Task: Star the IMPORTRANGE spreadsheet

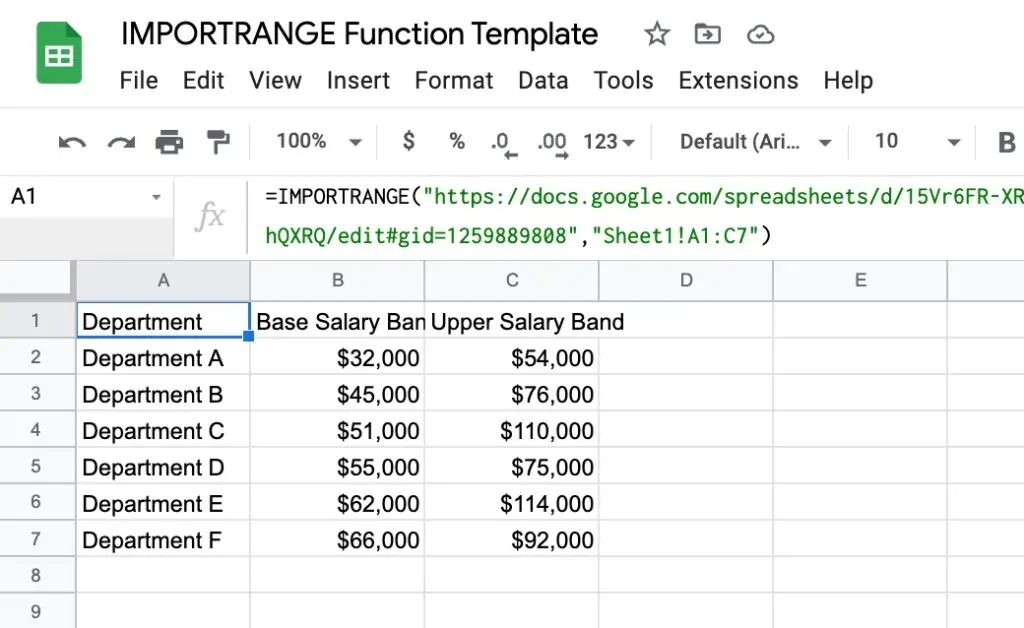Action: coord(657,33)
